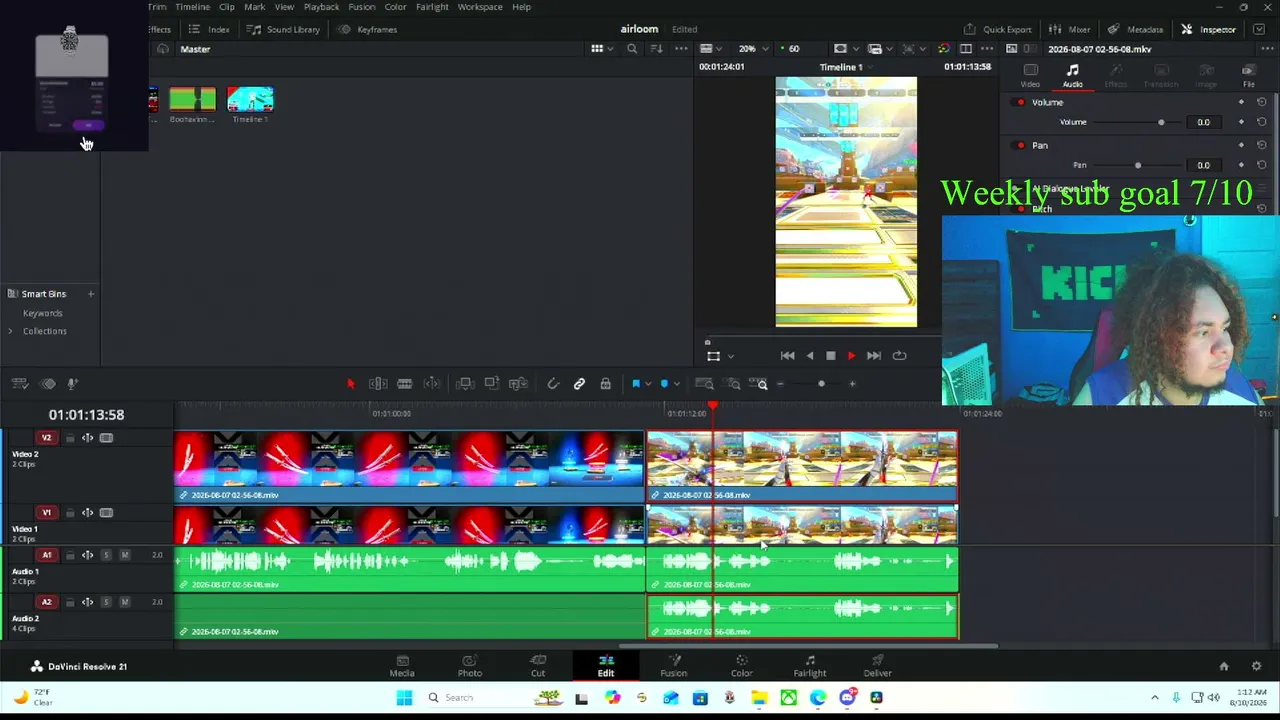Open Windows Start menu
The height and width of the screenshot is (720, 1280).
coord(404,698)
